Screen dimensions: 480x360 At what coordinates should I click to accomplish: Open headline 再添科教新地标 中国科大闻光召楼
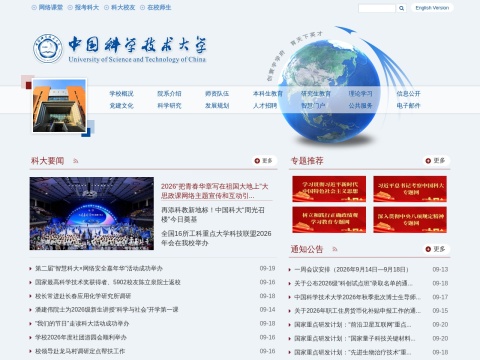point(213,215)
